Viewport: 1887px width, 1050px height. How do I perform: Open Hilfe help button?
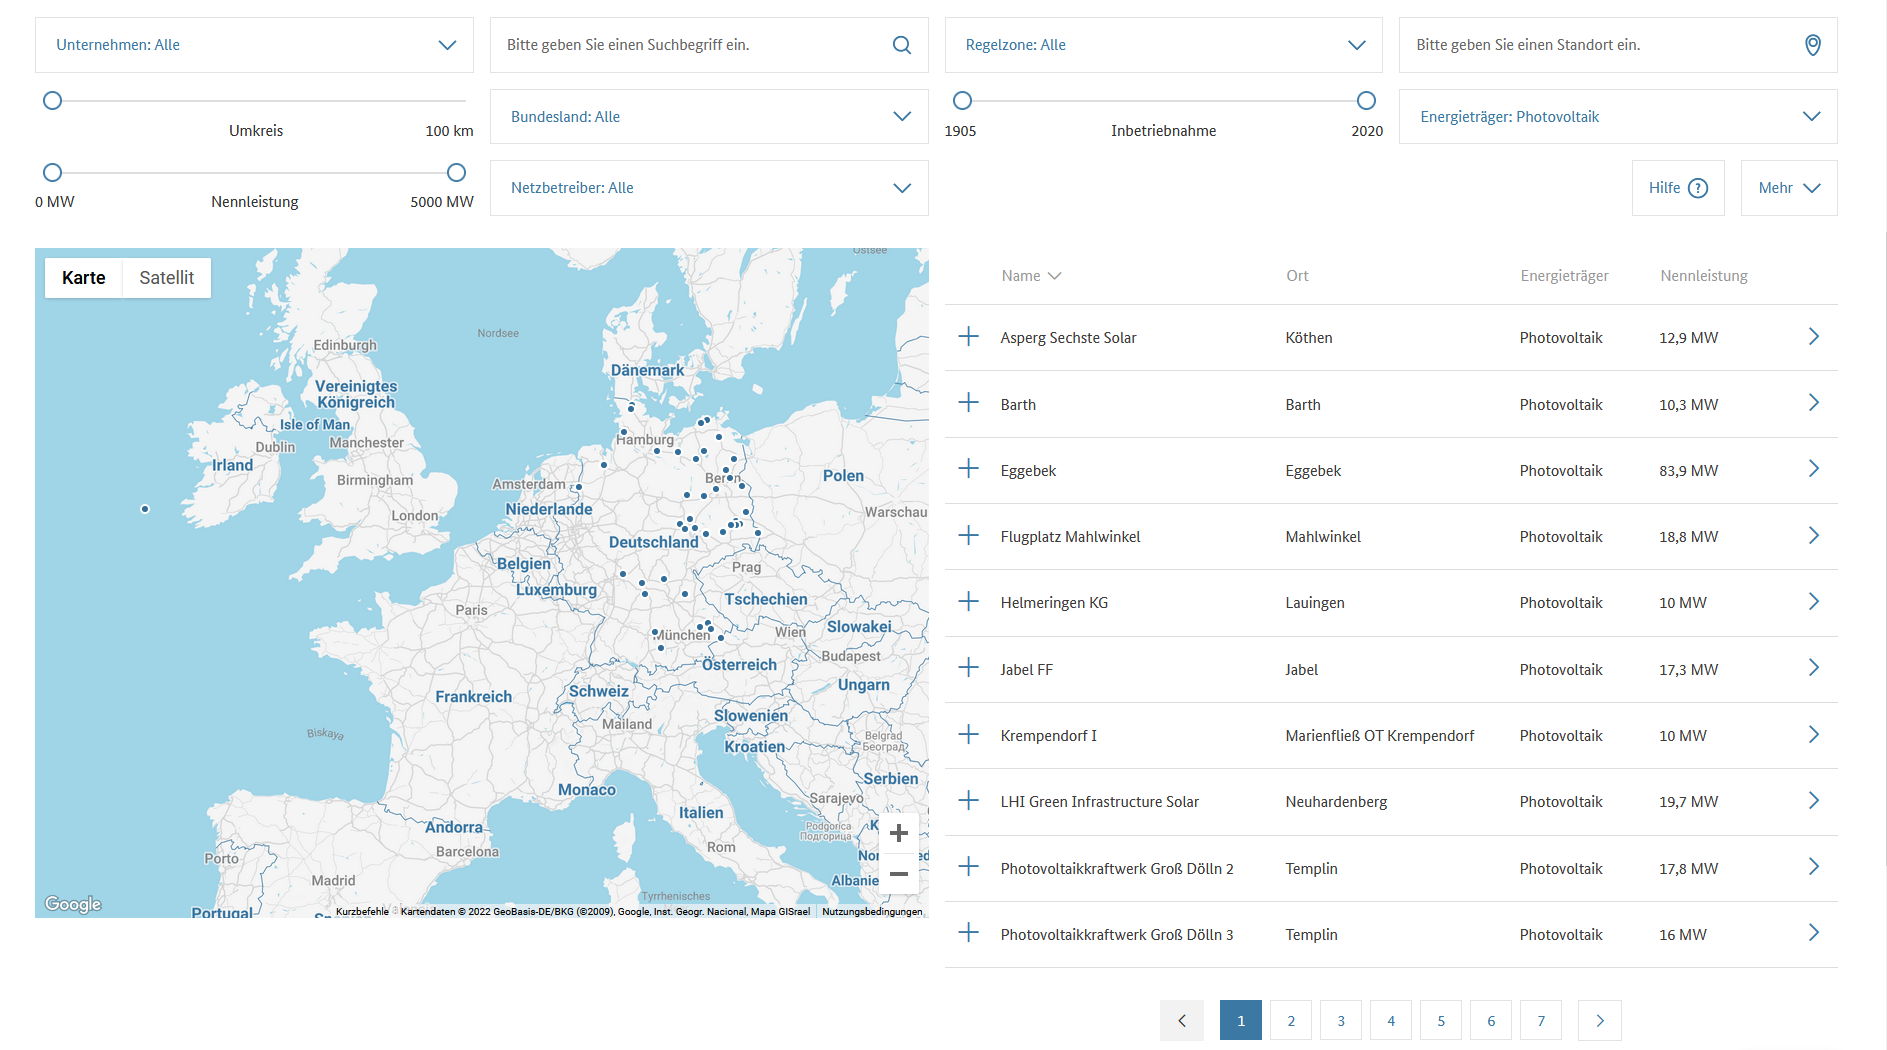click(x=1677, y=188)
